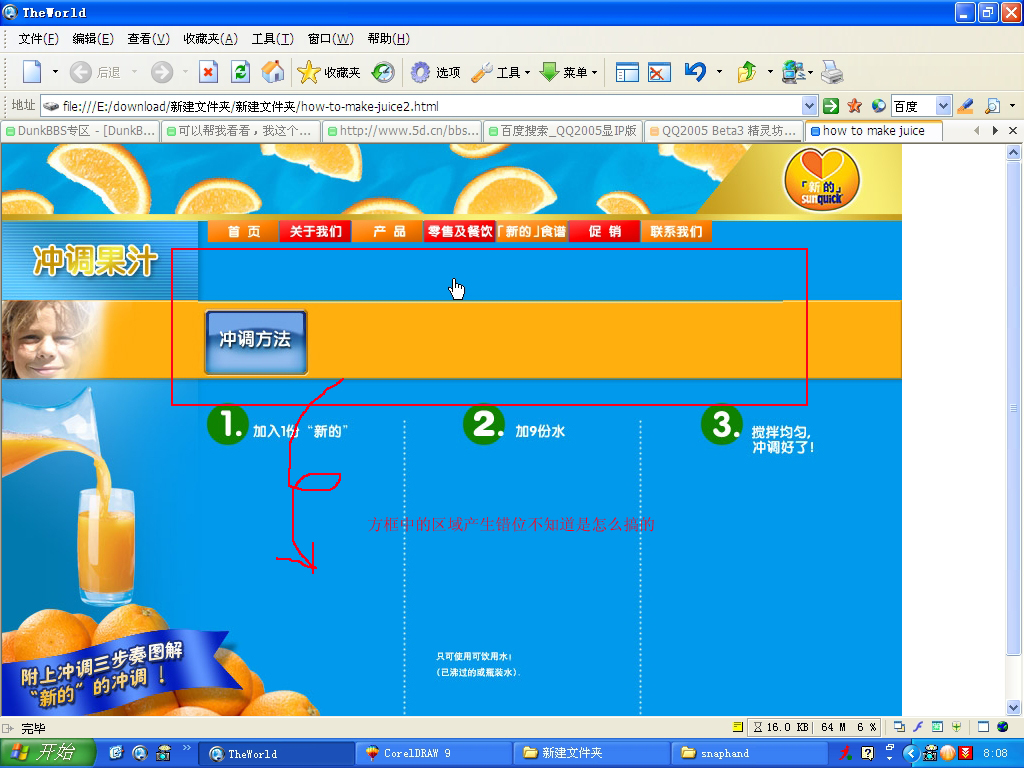This screenshot has height=768, width=1024.
Task: Click the globe search-engine icon
Action: point(878,106)
